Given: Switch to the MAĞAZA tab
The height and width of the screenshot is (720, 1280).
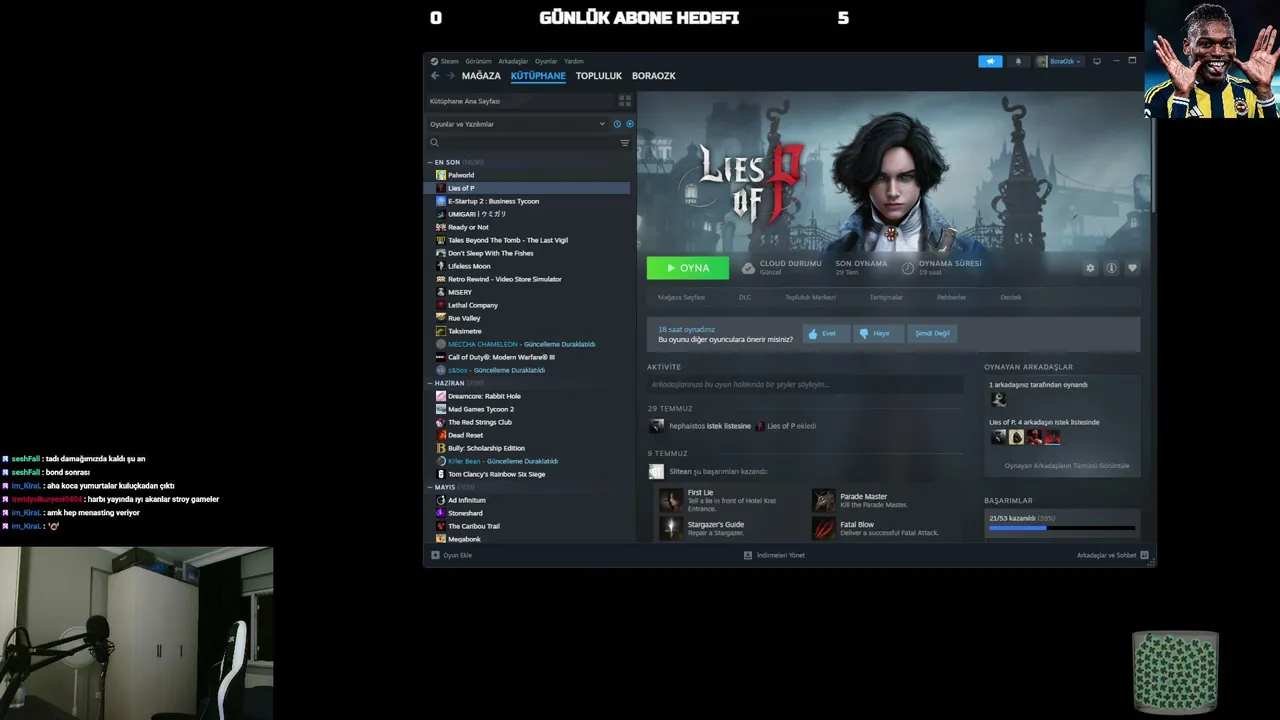Looking at the screenshot, I should pos(481,76).
